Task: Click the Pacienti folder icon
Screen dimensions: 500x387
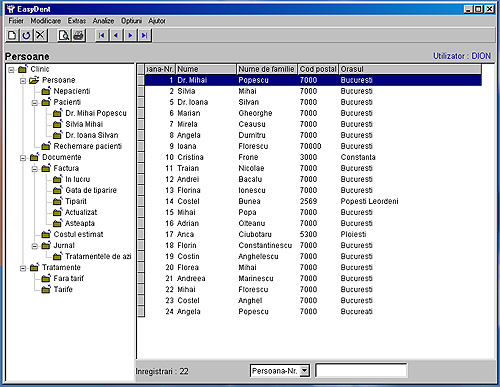Action: (x=46, y=102)
